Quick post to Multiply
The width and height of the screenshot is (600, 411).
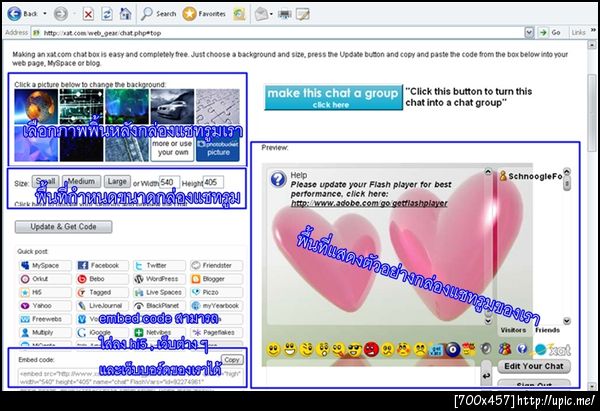(x=45, y=332)
